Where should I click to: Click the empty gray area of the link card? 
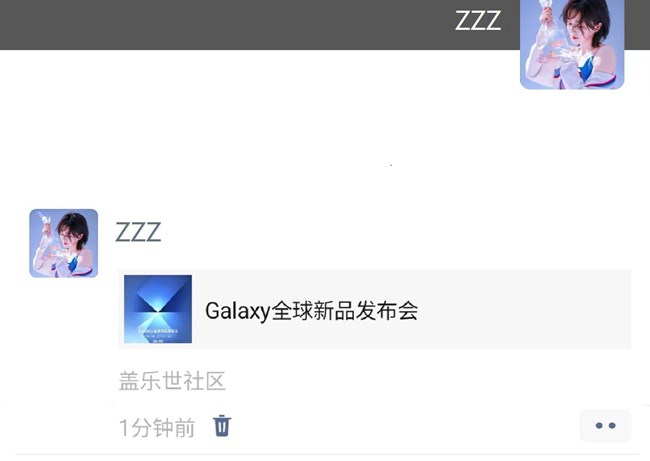[522, 309]
